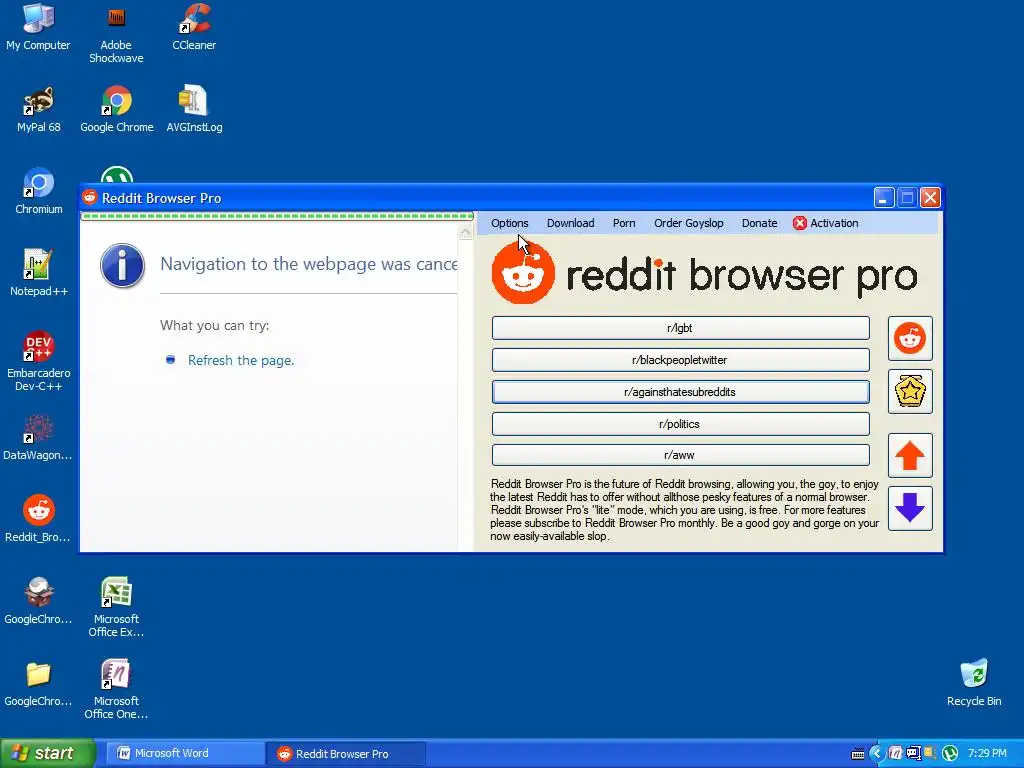Open the Order Goyslop menu
Viewport: 1024px width, 768px height.
point(688,223)
